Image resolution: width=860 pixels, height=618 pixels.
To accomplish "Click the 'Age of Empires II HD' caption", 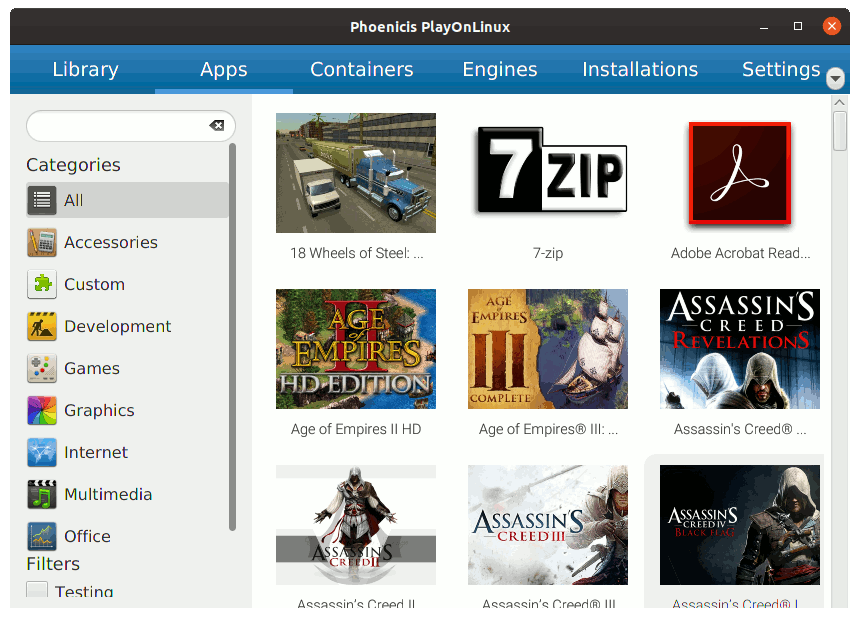I will coord(356,429).
